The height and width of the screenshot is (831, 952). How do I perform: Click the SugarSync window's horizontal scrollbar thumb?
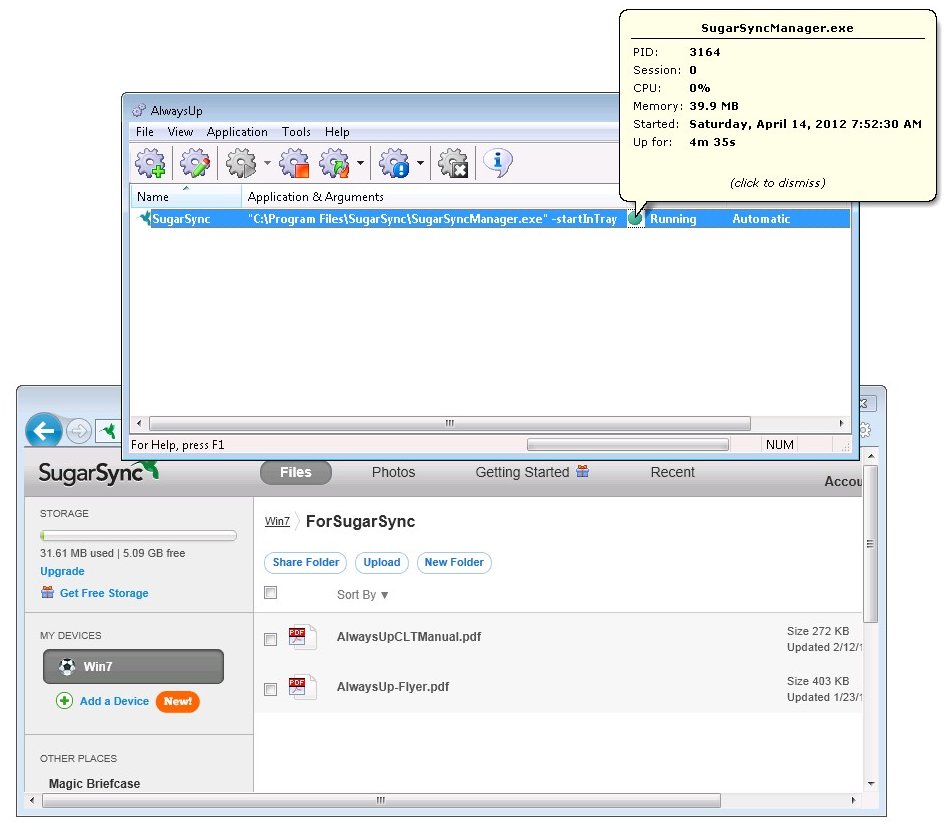381,800
